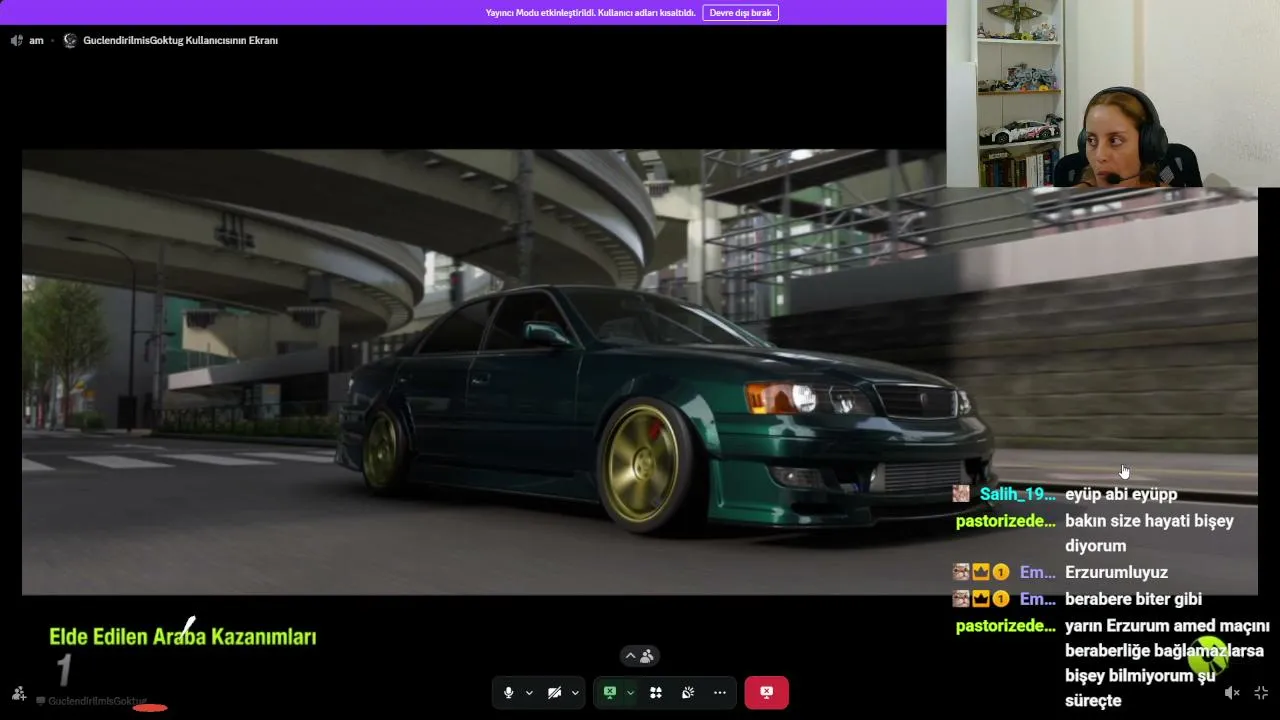Click 'Devre dışı bırak' to disable Streamer Mode
Viewport: 1280px width, 720px height.
pyautogui.click(x=740, y=13)
